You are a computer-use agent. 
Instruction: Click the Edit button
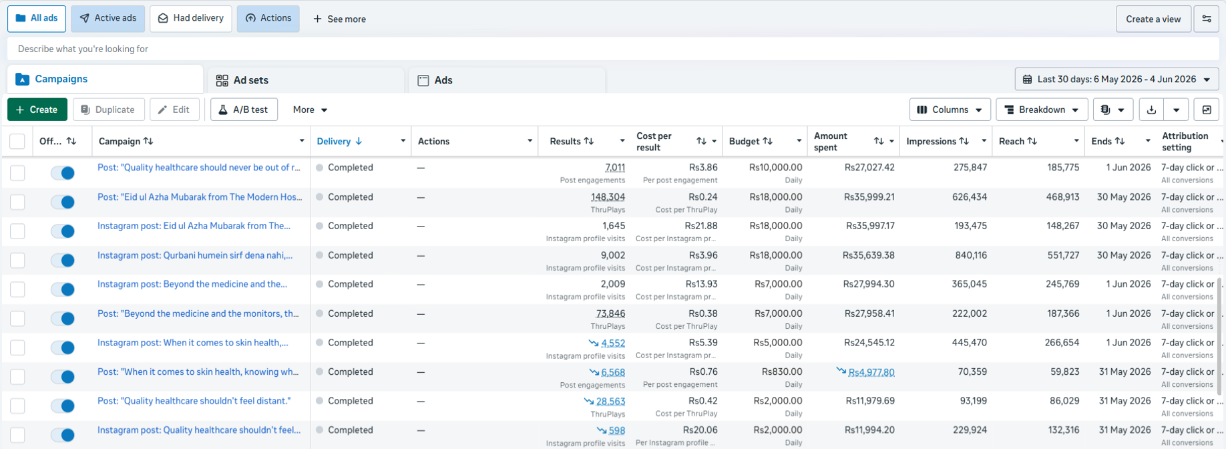[175, 109]
